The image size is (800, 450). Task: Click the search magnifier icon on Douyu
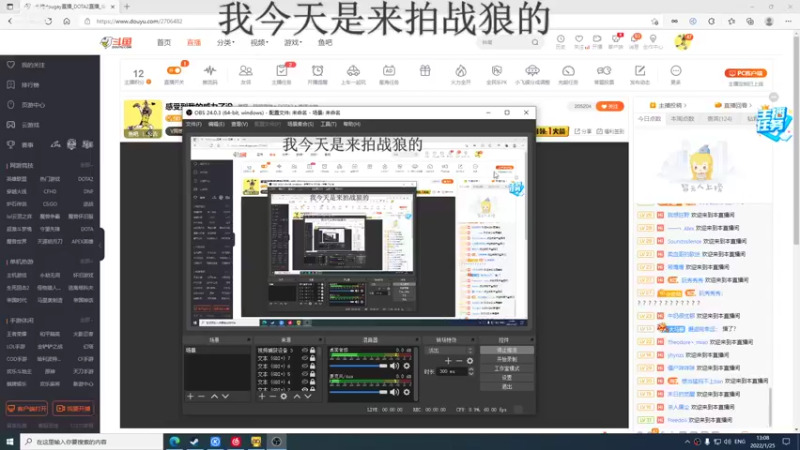(535, 42)
